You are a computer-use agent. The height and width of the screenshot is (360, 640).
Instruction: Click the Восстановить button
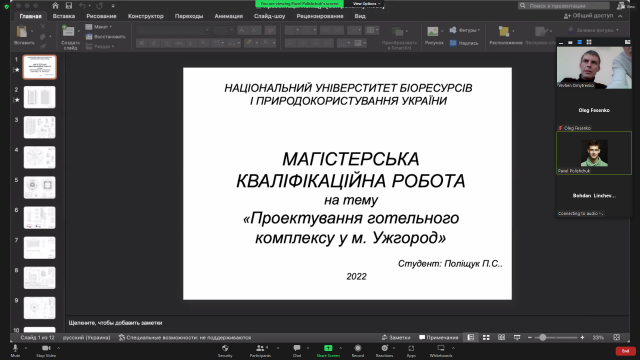pyautogui.click(x=106, y=37)
